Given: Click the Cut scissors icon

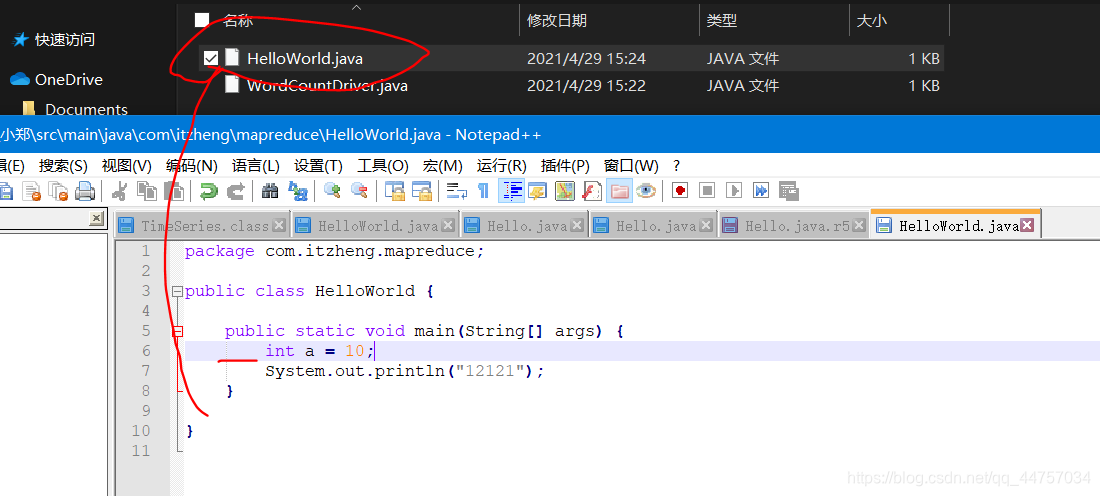Looking at the screenshot, I should (119, 191).
